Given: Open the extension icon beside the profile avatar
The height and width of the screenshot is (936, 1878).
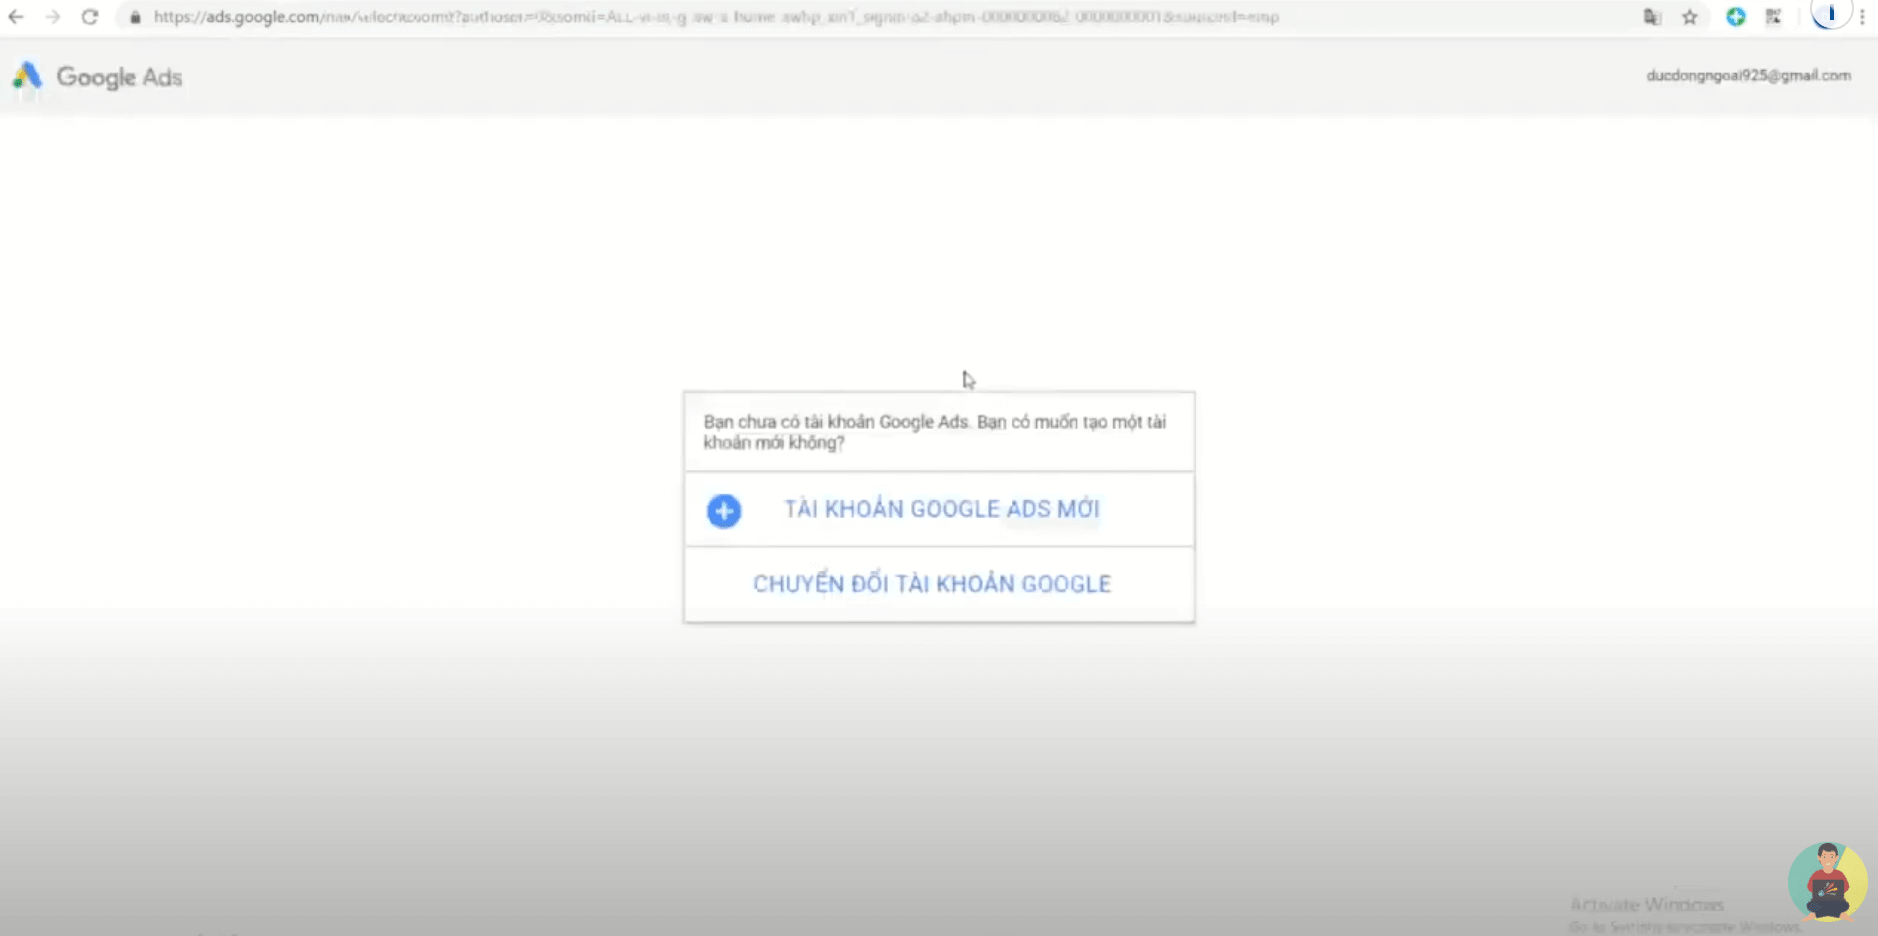Looking at the screenshot, I should pos(1774,17).
